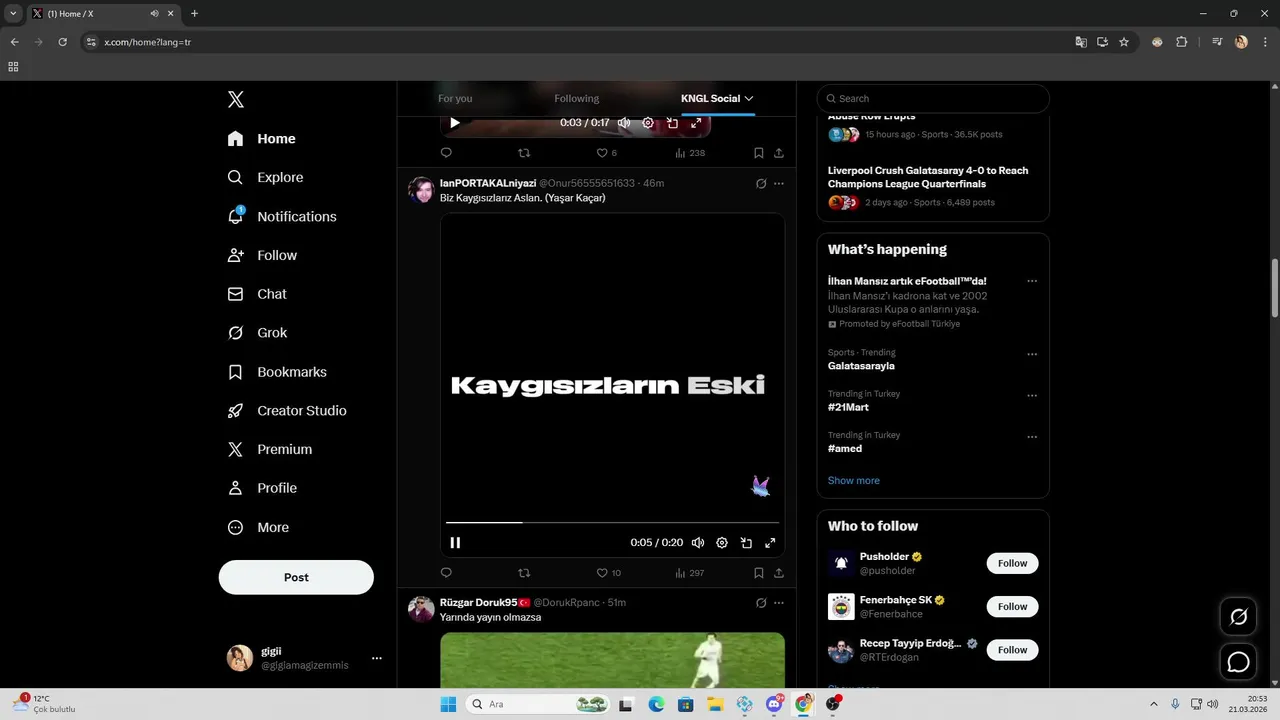This screenshot has height=720, width=1280.
Task: Reply to IanPORTAKALniyazi's post
Action: tap(446, 573)
